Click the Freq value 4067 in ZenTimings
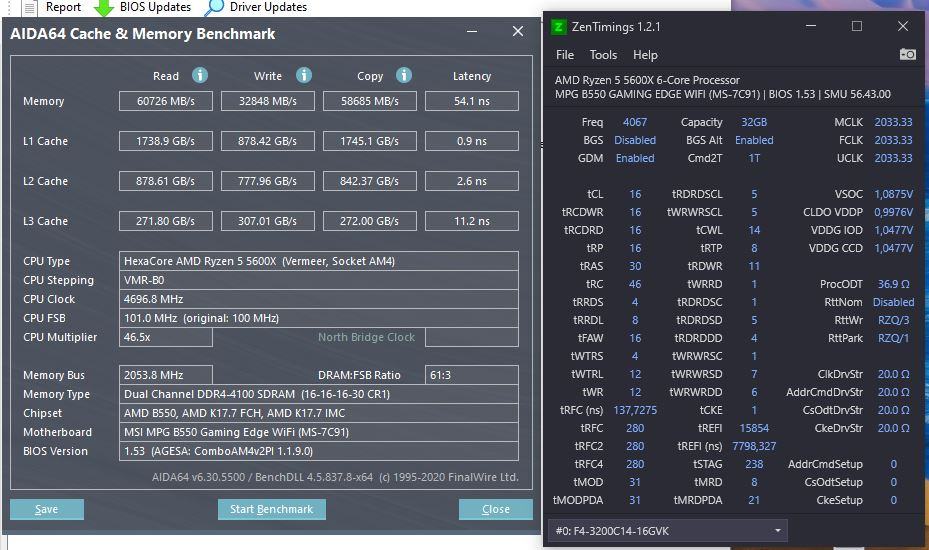929x550 pixels. (635, 122)
